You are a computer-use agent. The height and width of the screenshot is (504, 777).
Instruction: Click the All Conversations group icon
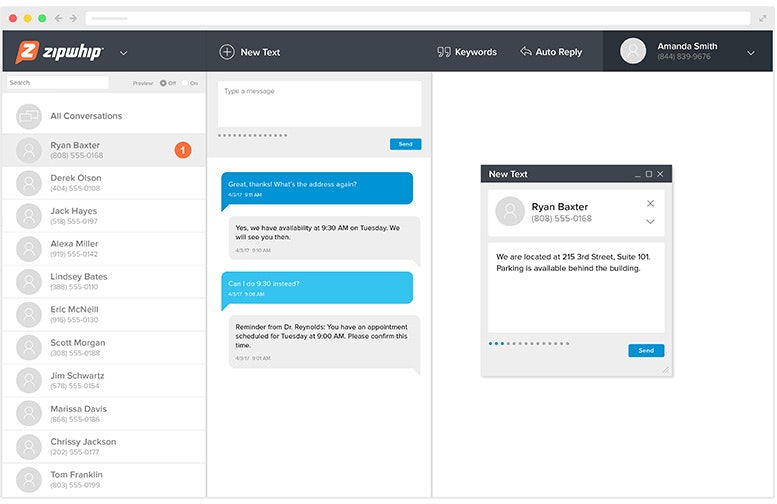tap(29, 116)
